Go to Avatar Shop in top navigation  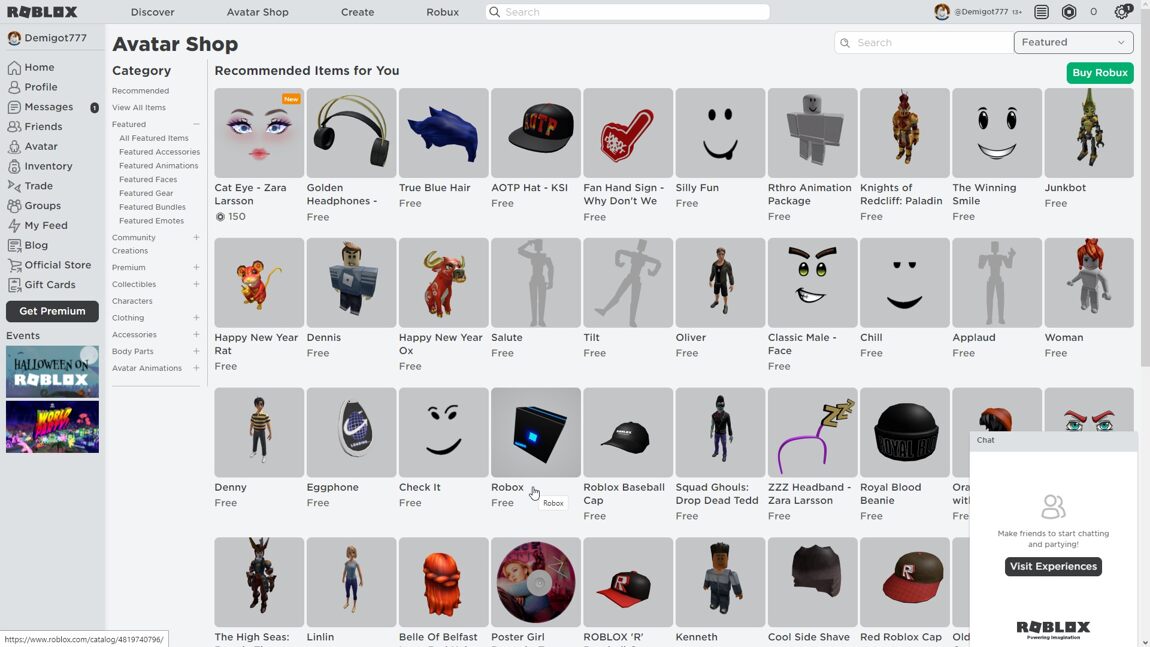coord(257,12)
